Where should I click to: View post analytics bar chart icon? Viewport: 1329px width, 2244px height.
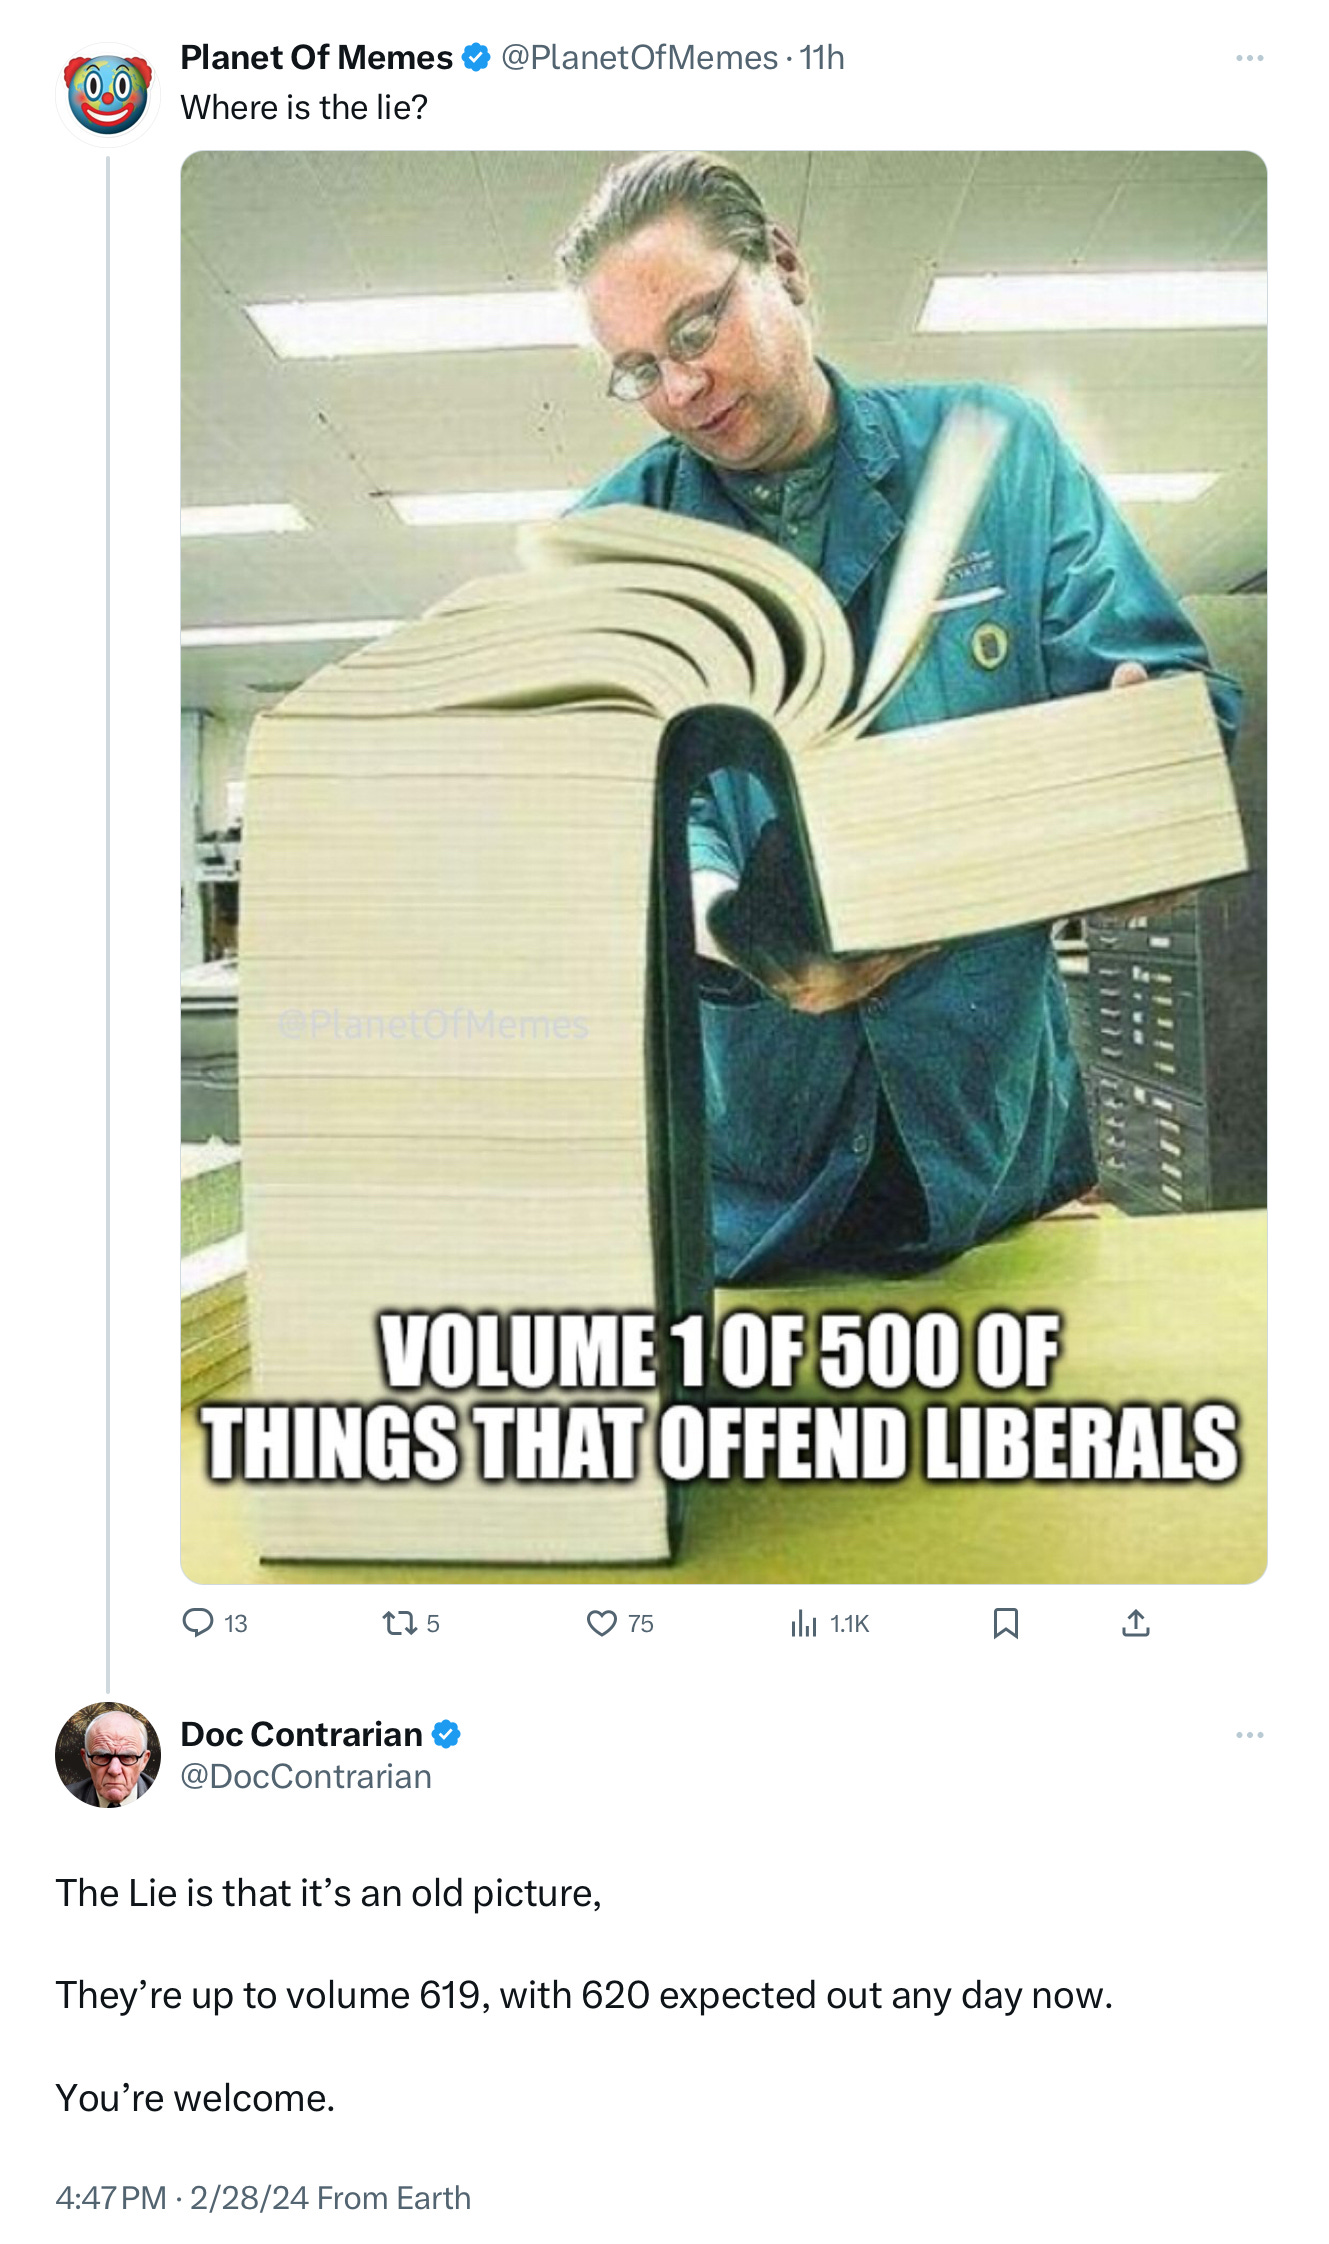[x=803, y=1622]
